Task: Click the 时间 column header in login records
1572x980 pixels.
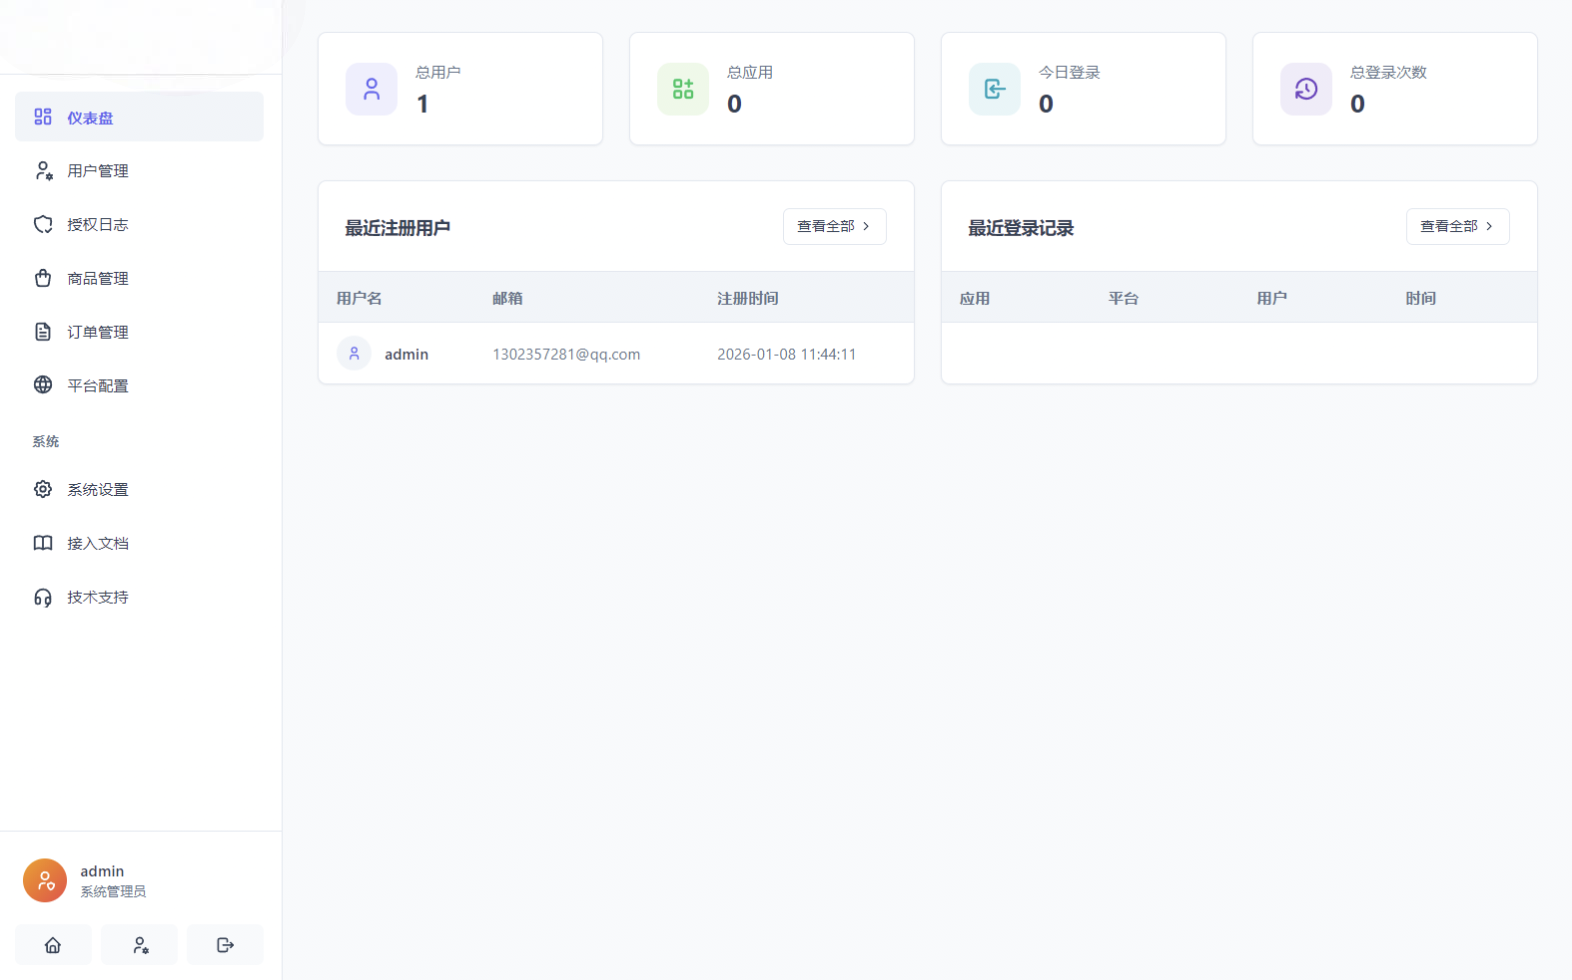Action: tap(1420, 298)
